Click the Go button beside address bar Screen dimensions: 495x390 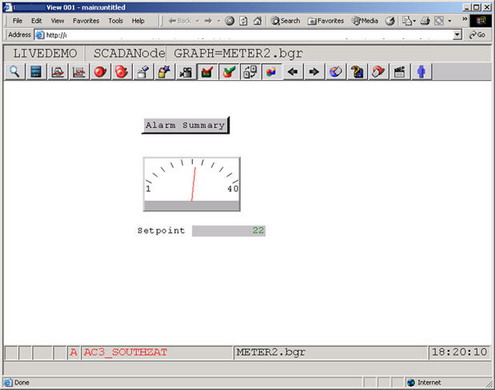click(477, 35)
